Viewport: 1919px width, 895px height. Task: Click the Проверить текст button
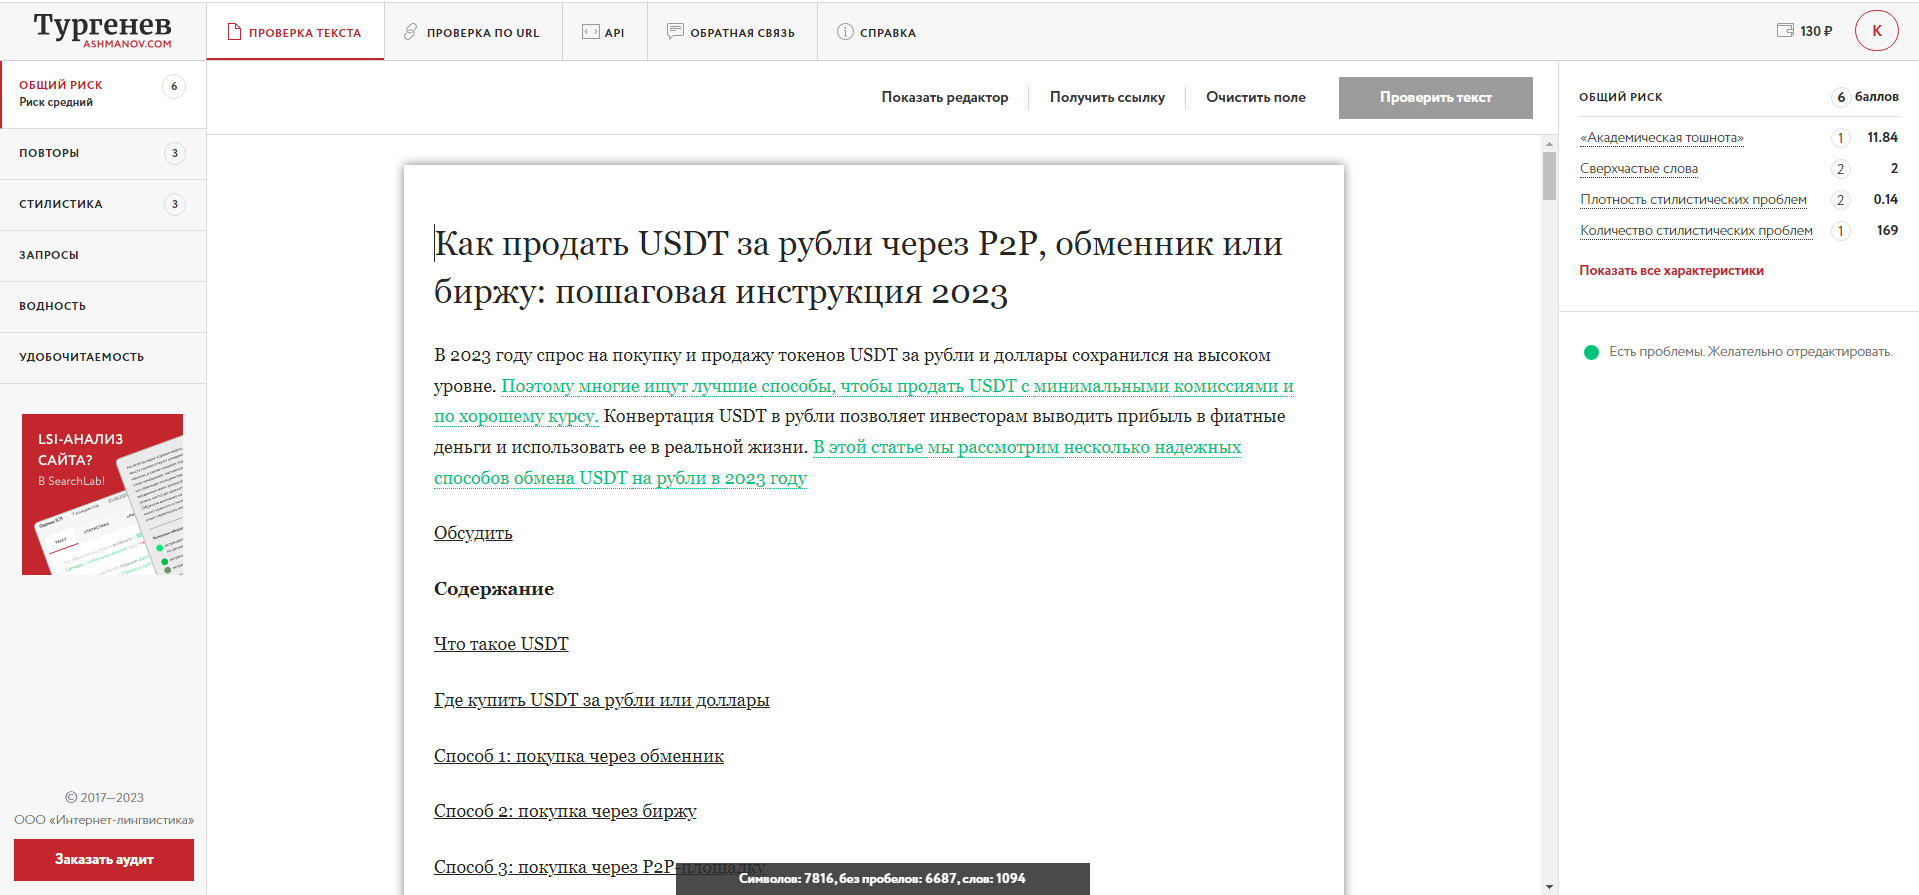(x=1435, y=97)
